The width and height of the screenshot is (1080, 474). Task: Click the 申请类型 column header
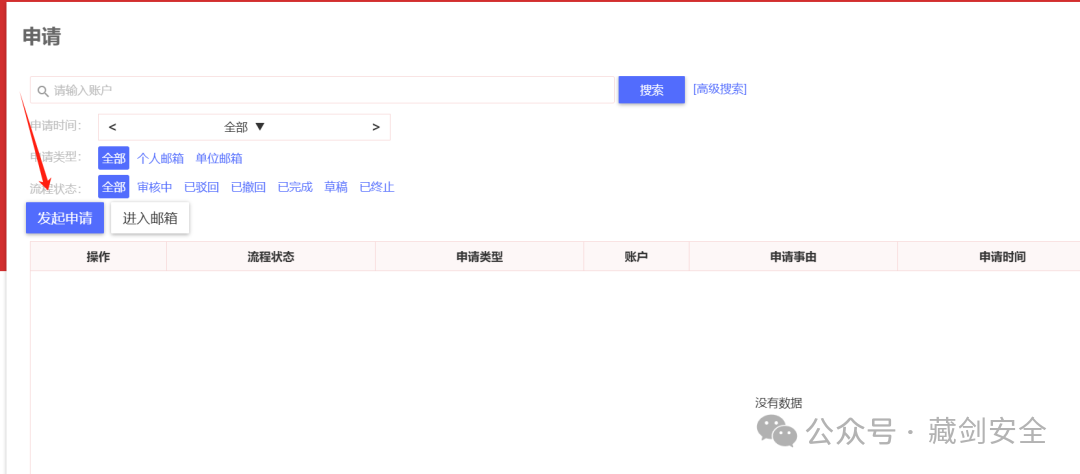point(479,256)
